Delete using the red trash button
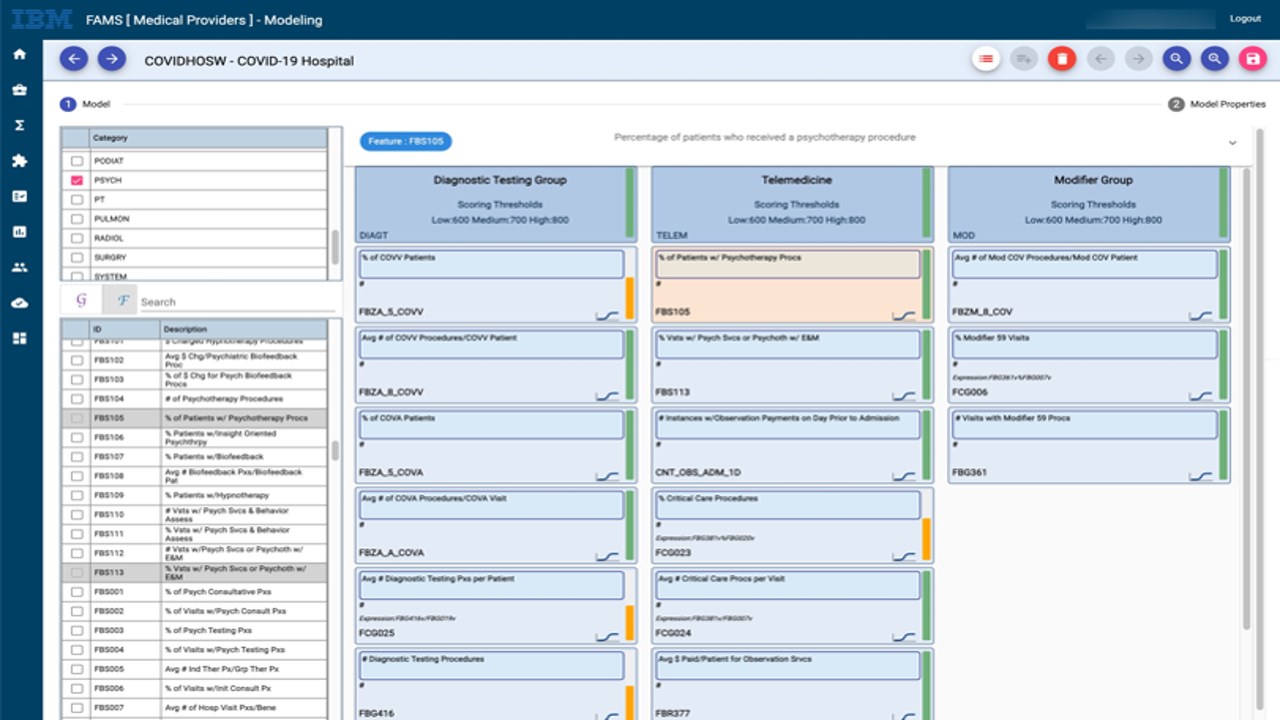This screenshot has width=1280, height=720. click(x=1062, y=59)
